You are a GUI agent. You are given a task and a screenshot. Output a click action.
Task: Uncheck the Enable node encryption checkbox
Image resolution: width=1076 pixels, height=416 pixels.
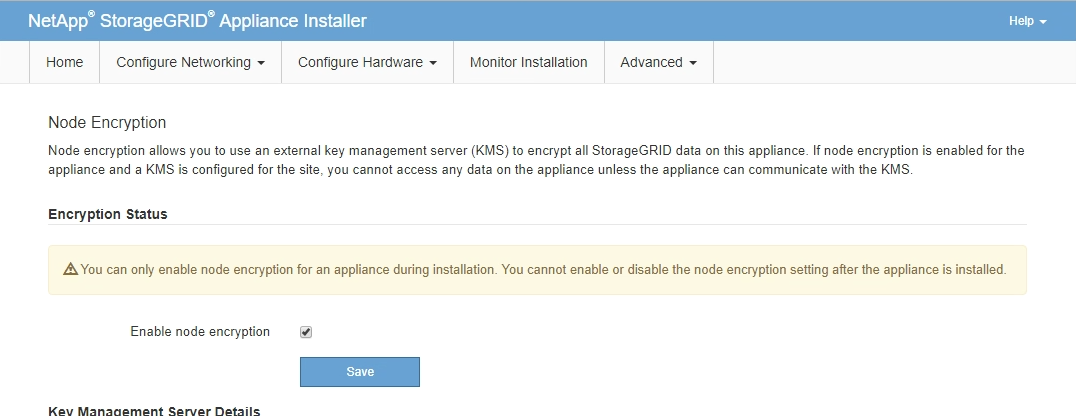pos(307,332)
